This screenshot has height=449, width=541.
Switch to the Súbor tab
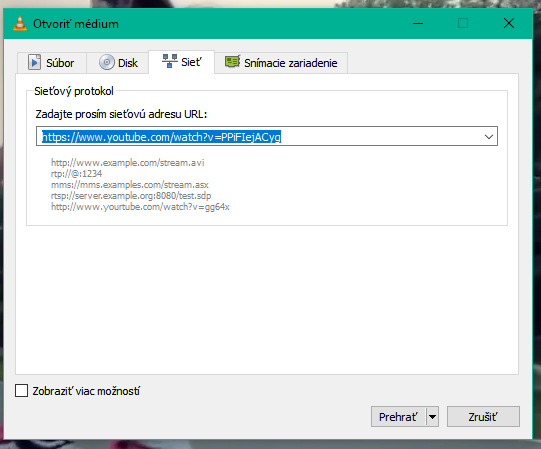tap(51, 63)
